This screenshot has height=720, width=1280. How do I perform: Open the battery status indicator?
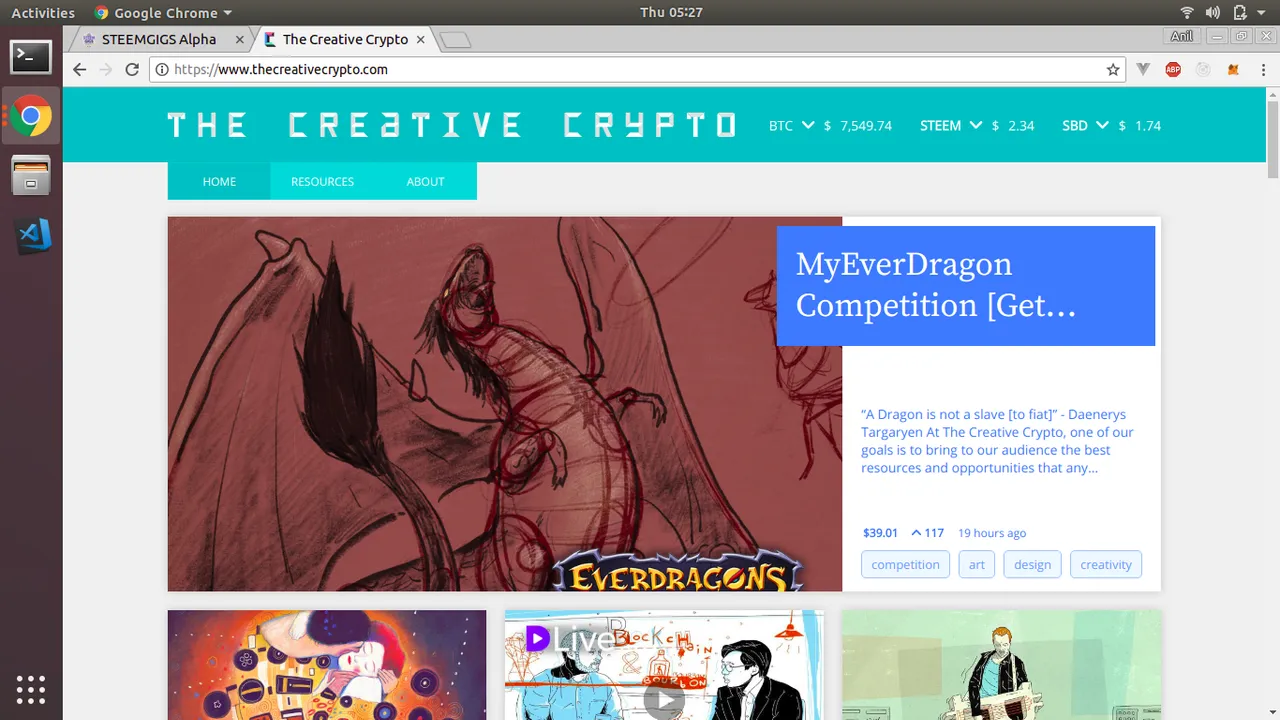pos(1240,13)
